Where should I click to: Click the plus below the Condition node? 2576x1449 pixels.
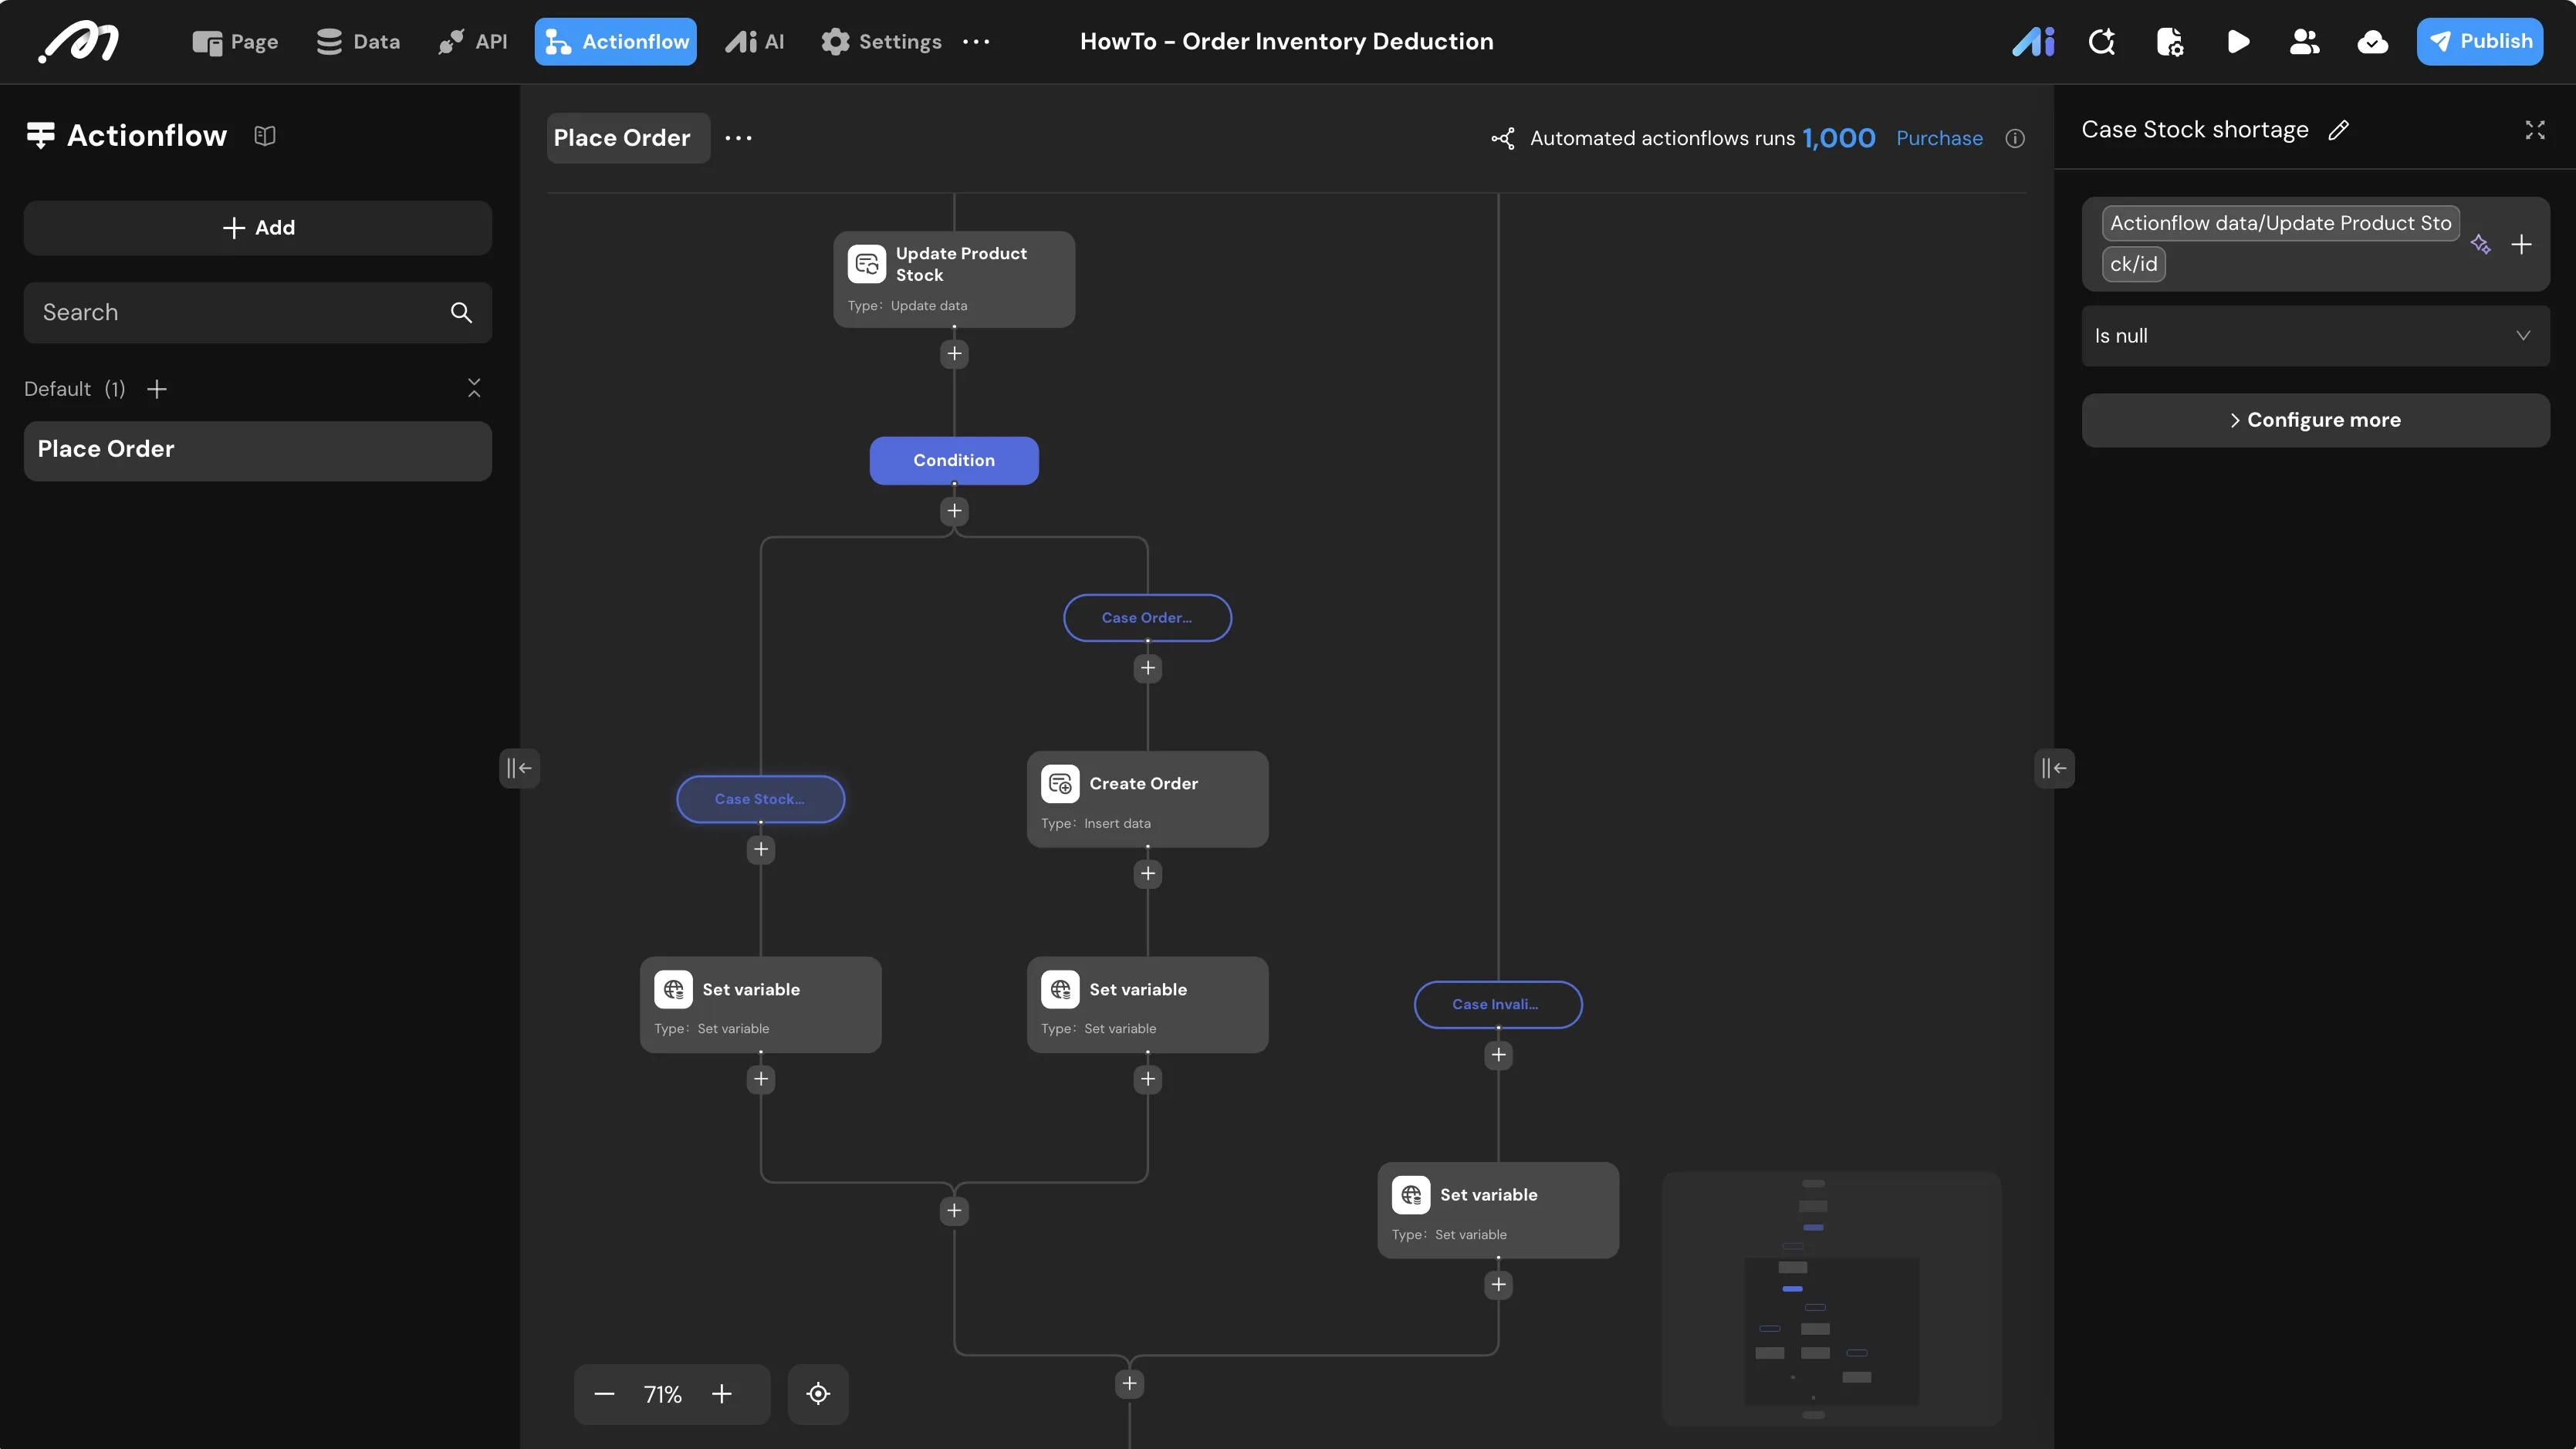(954, 511)
